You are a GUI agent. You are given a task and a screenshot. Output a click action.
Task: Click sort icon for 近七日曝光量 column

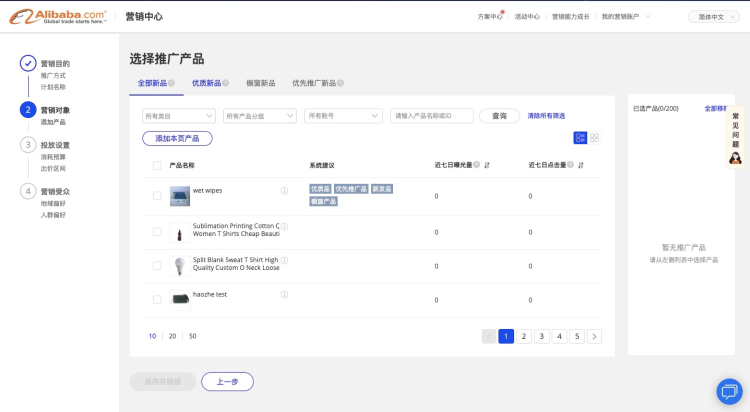click(487, 165)
